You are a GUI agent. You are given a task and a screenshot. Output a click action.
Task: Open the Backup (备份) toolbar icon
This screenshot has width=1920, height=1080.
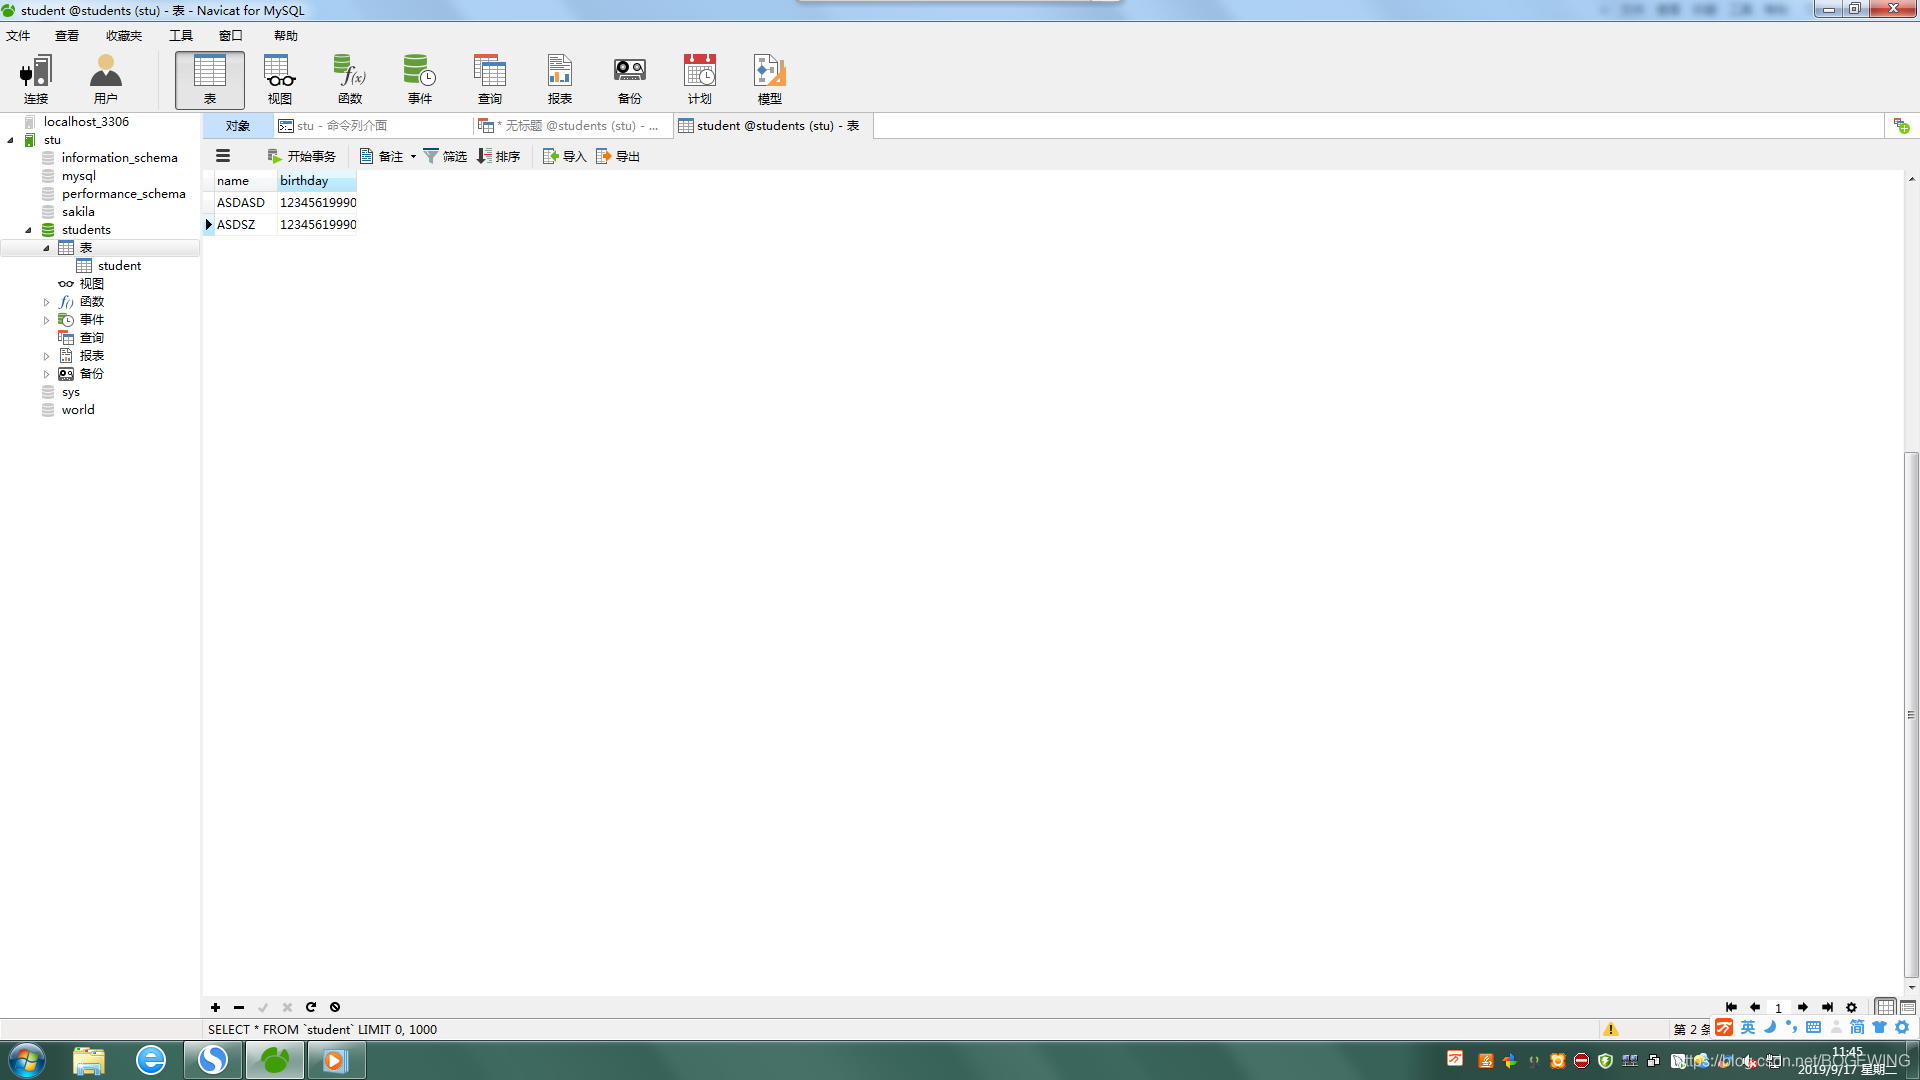[629, 79]
